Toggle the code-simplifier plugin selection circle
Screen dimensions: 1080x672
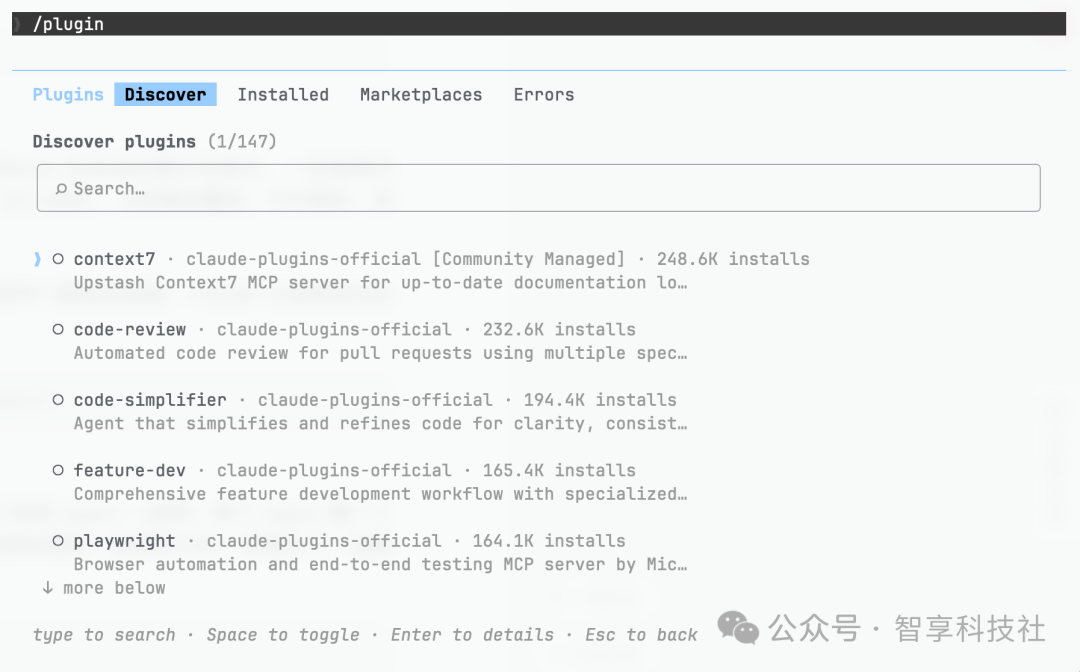click(x=58, y=400)
